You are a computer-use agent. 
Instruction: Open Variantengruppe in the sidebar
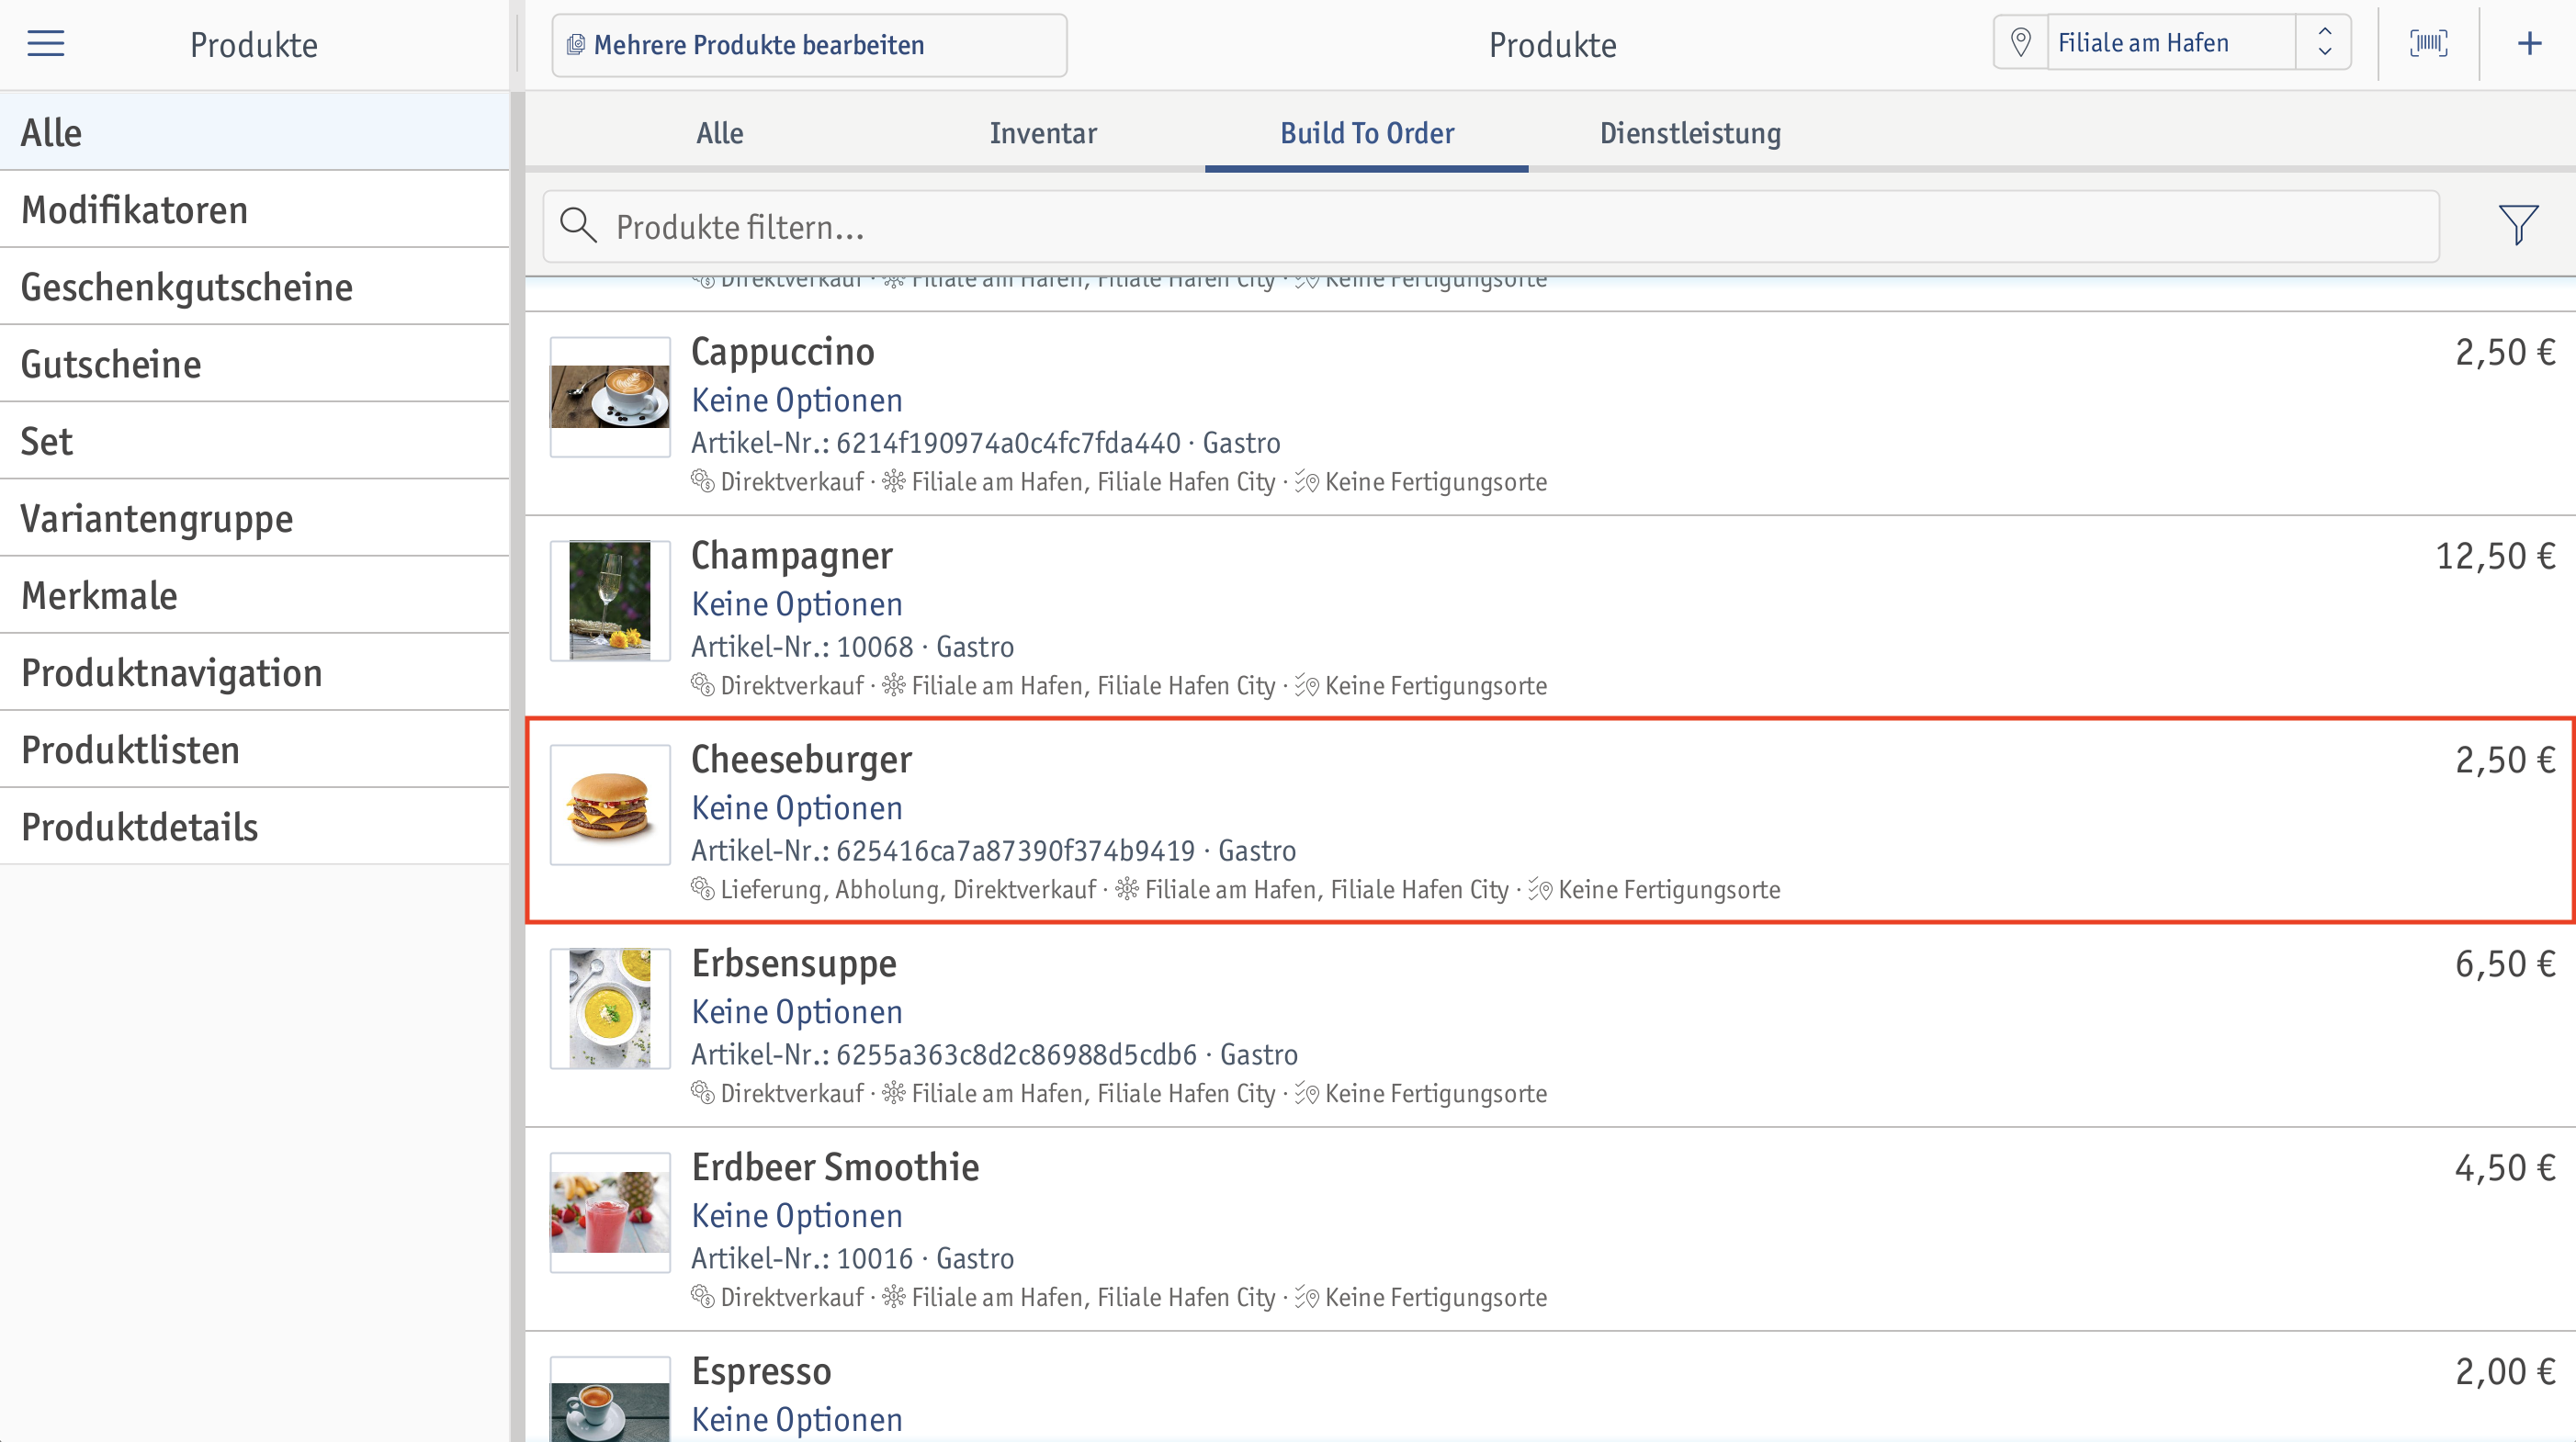(x=254, y=517)
